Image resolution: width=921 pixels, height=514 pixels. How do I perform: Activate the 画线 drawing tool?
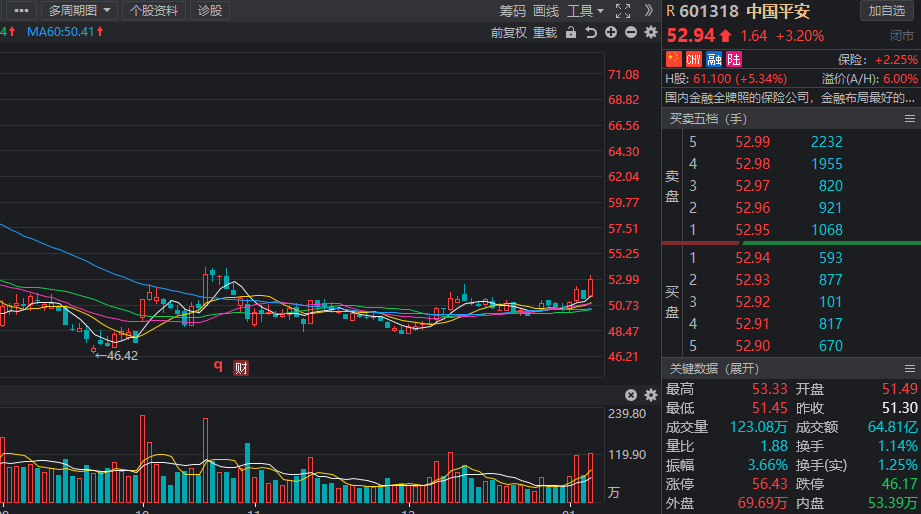(x=546, y=11)
